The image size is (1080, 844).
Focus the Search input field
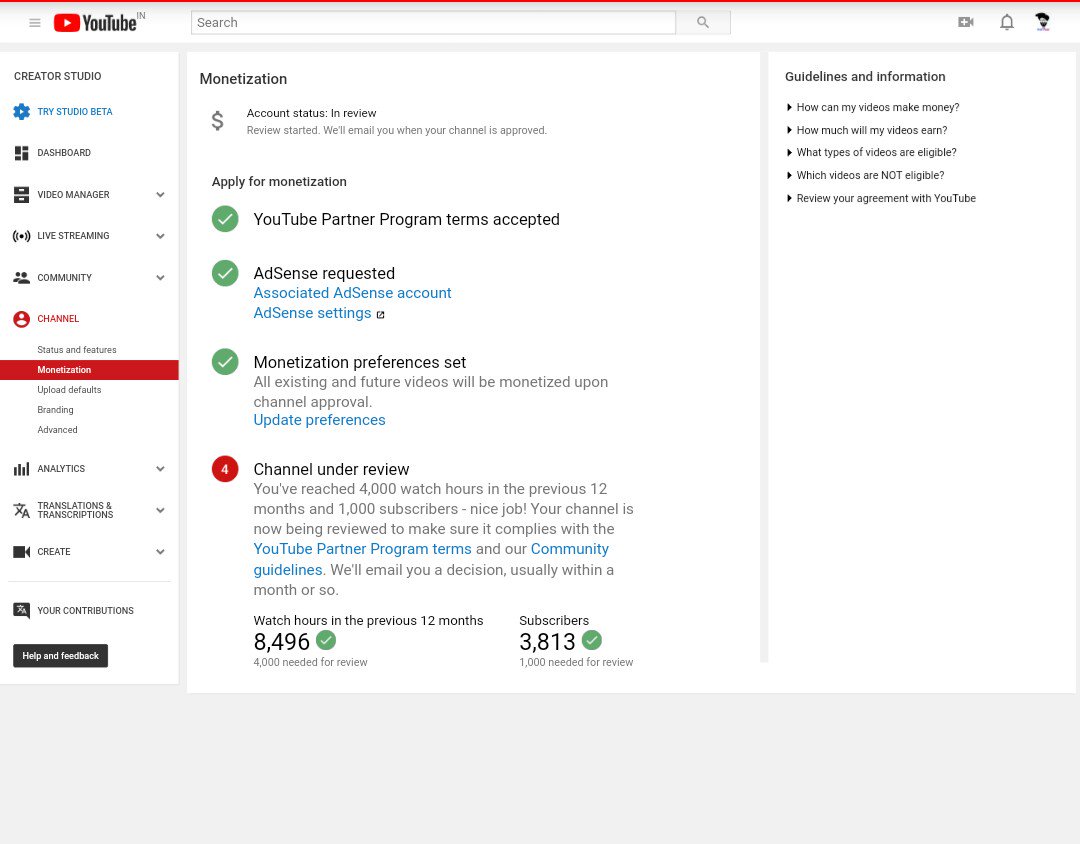(x=433, y=23)
